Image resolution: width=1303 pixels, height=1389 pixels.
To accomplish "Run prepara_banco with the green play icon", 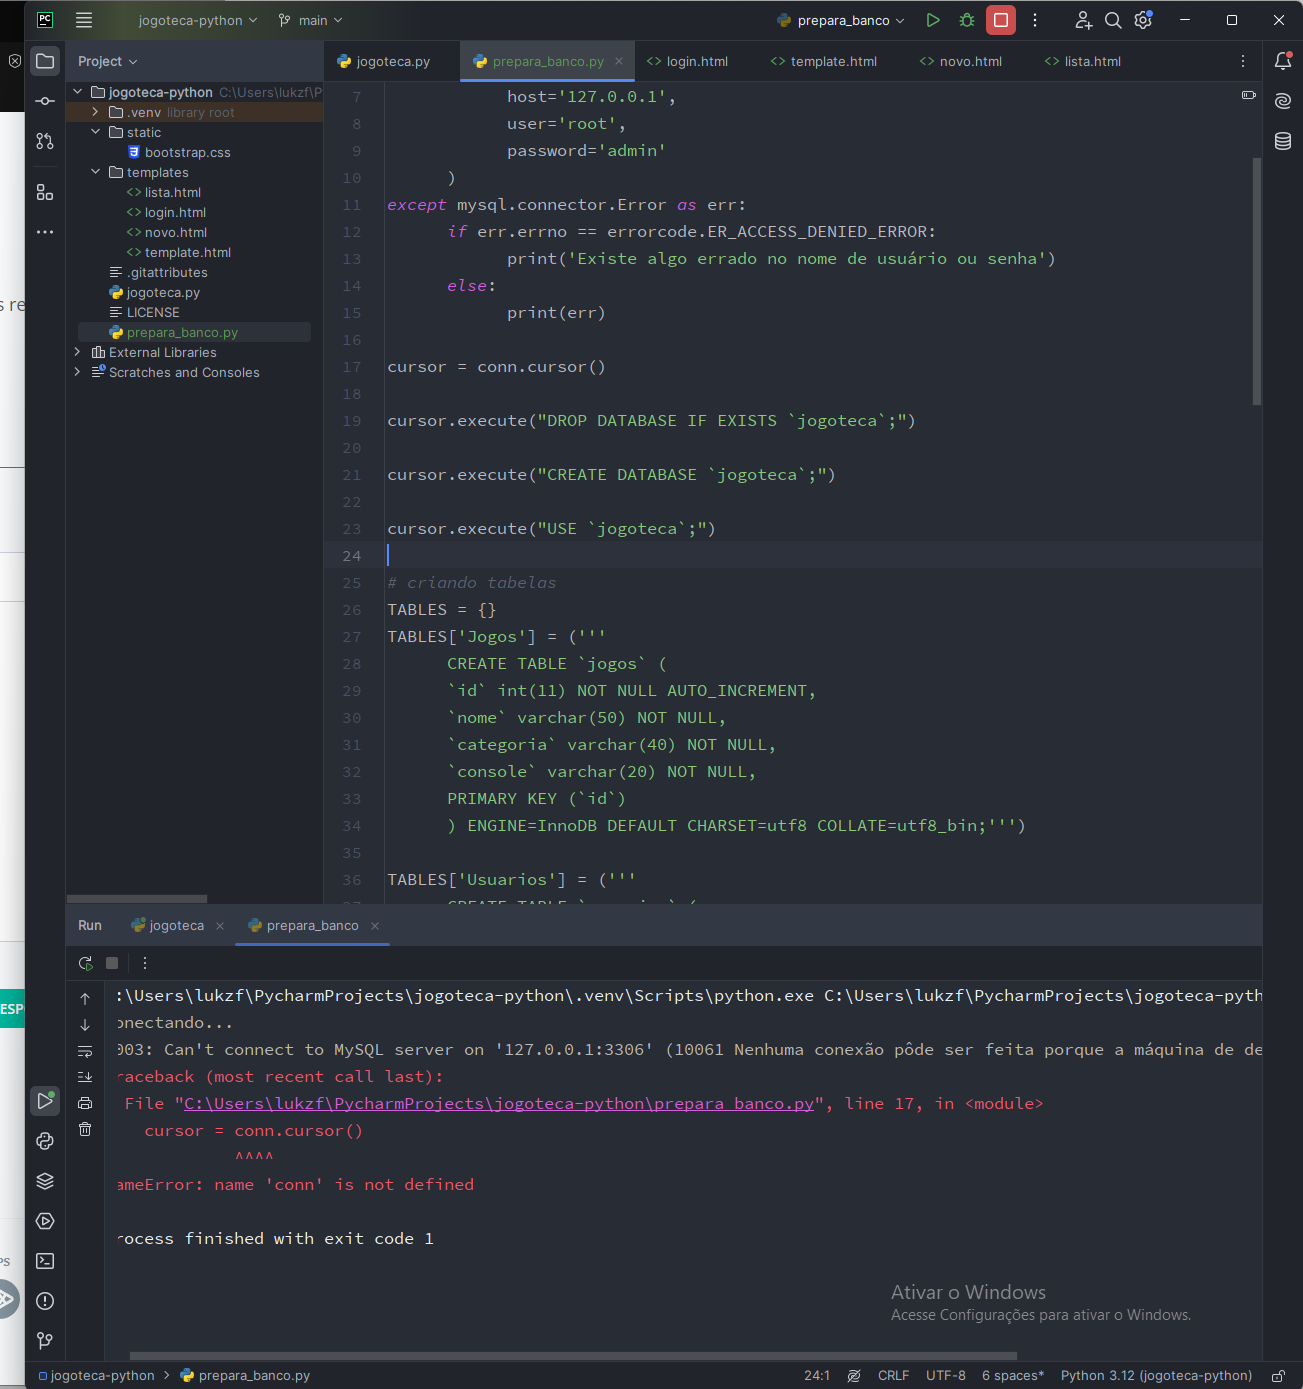I will click(933, 20).
